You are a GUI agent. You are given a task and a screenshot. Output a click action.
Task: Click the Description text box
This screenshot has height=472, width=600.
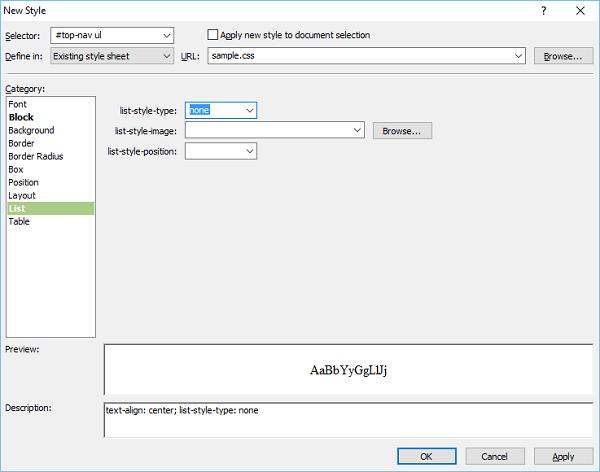pyautogui.click(x=348, y=420)
